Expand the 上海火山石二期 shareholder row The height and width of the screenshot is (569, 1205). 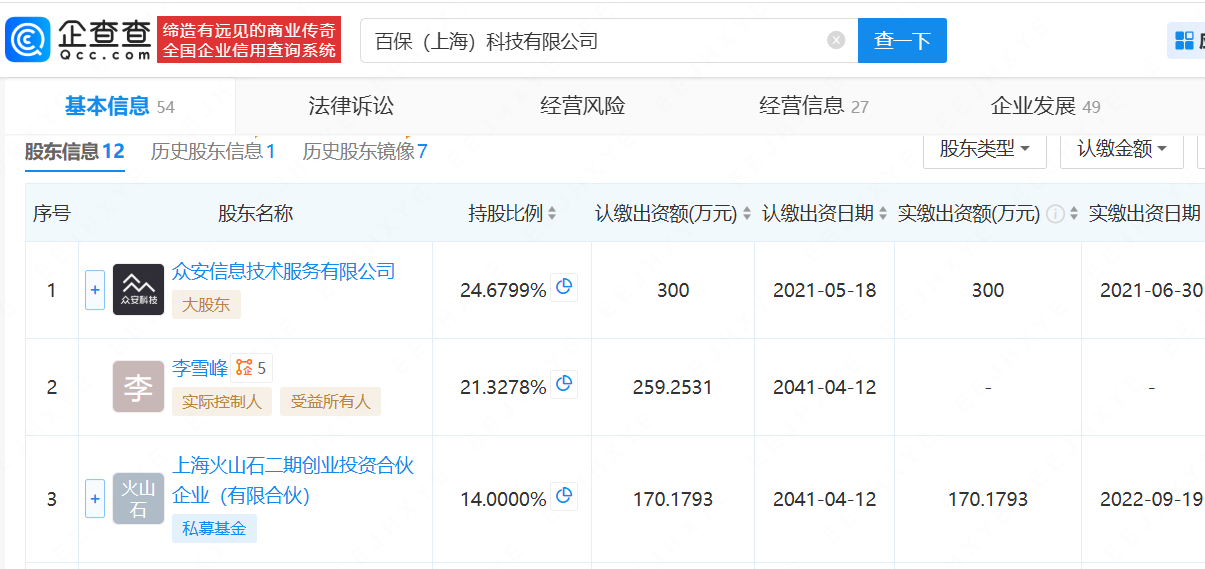click(x=95, y=498)
